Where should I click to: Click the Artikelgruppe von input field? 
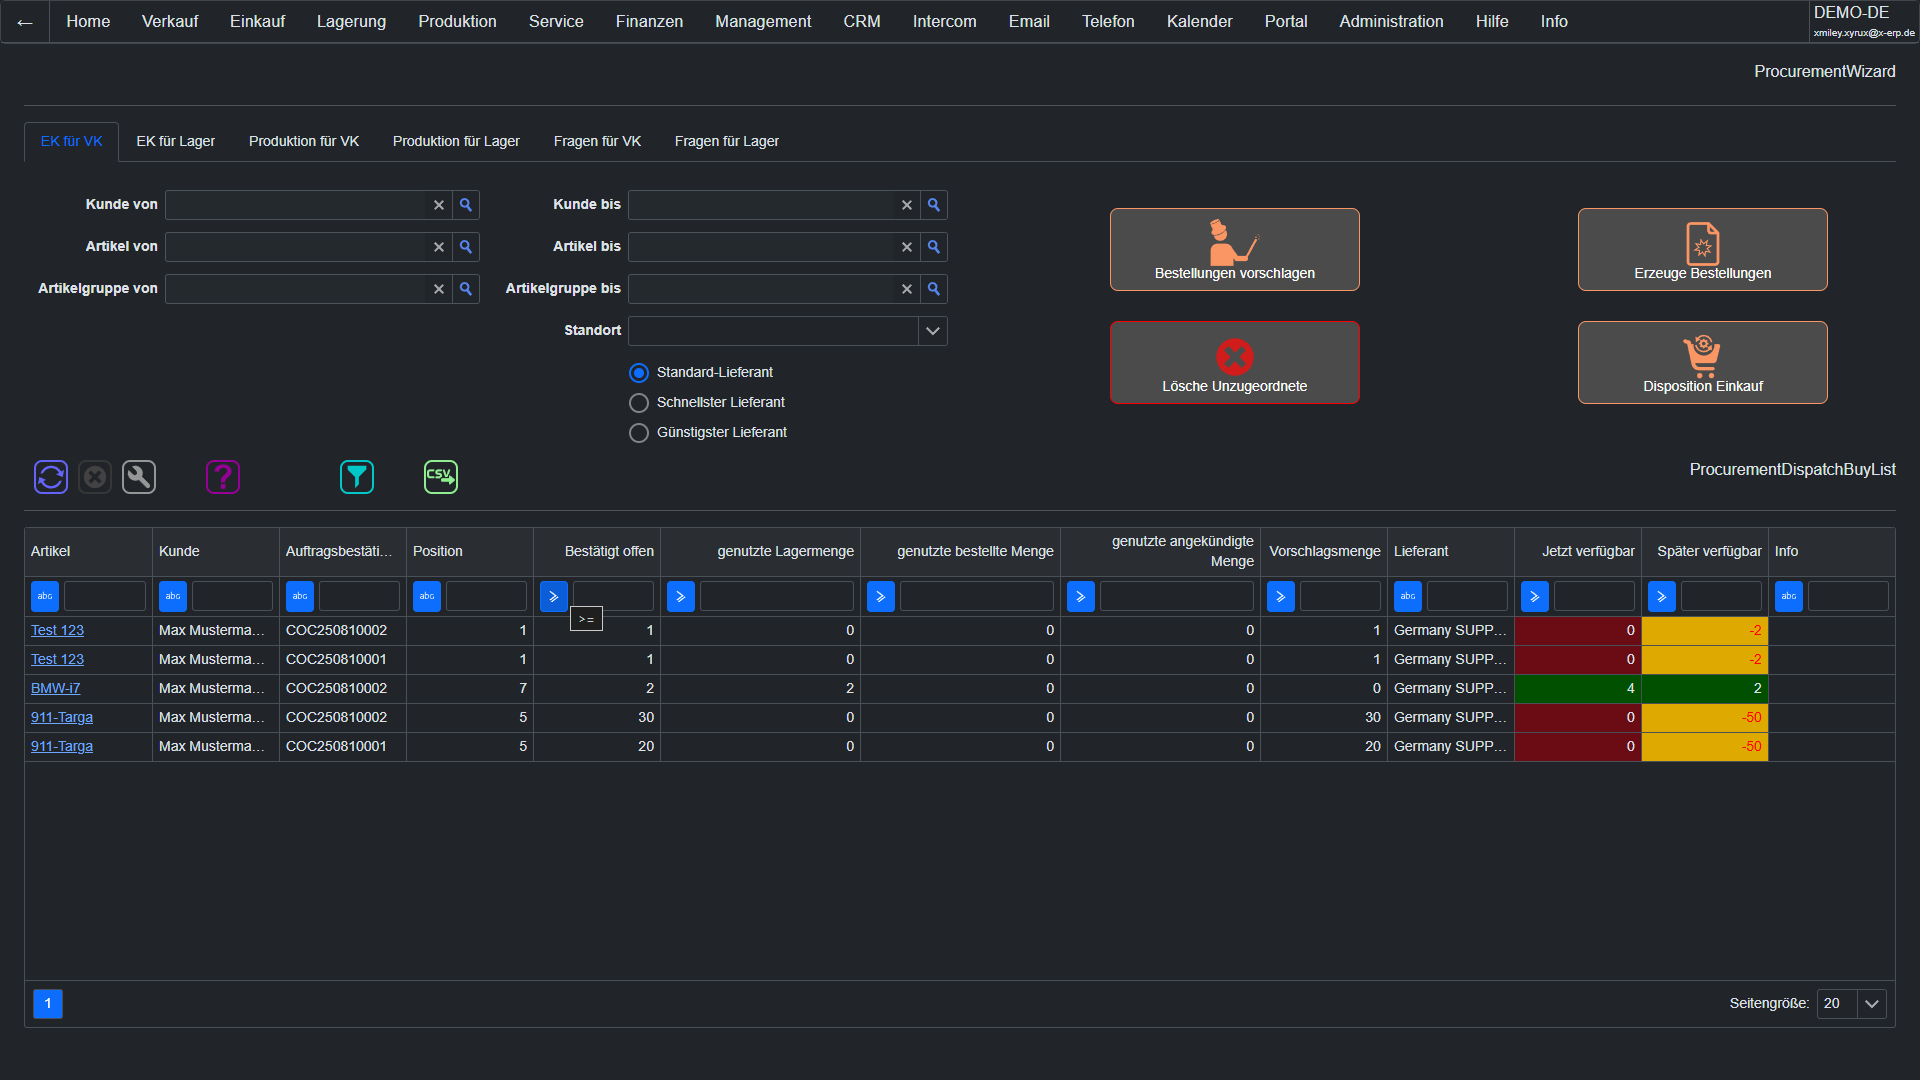pos(296,289)
